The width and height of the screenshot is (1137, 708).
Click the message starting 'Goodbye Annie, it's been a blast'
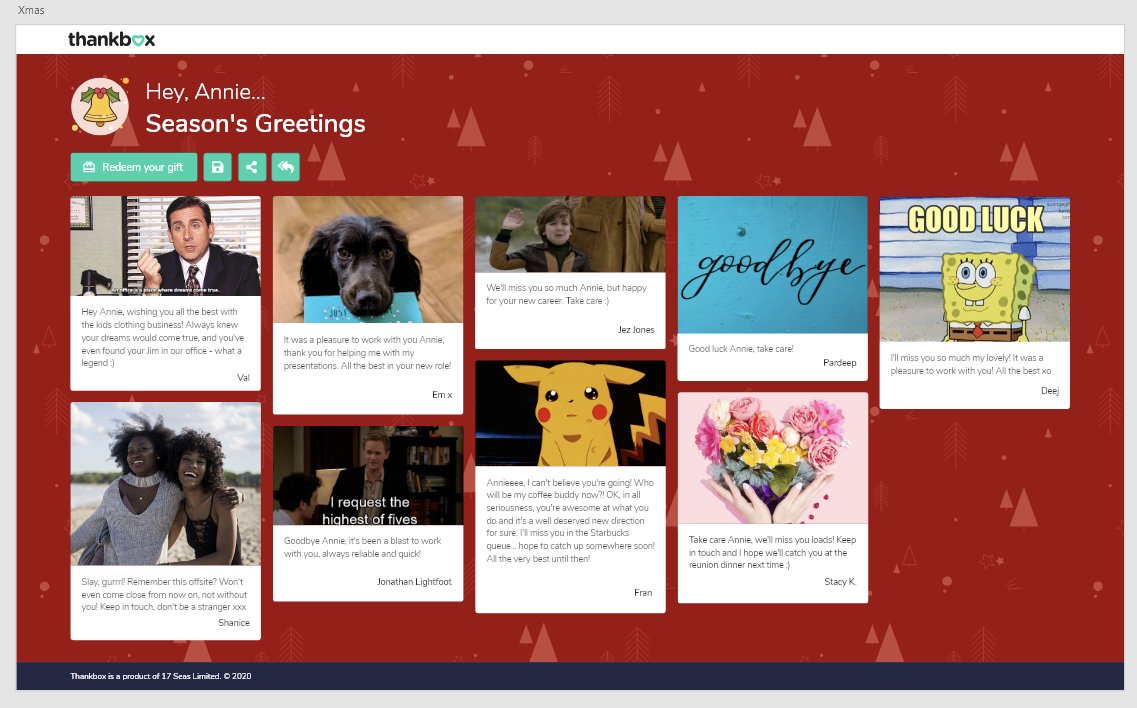[362, 547]
